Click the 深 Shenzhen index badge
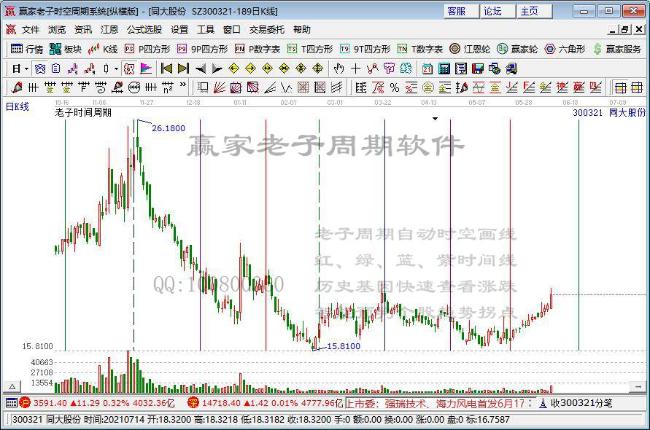The image size is (650, 430). pyautogui.click(x=193, y=402)
